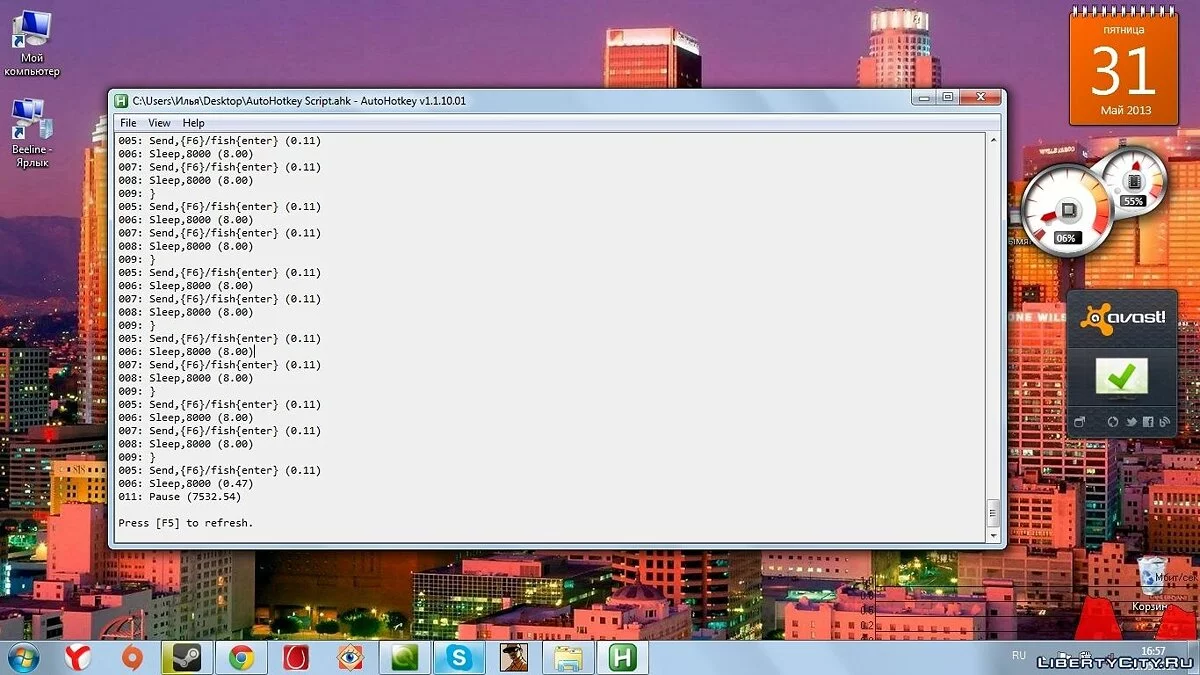This screenshot has height=675, width=1200.
Task: Open the File menu
Action: point(128,123)
